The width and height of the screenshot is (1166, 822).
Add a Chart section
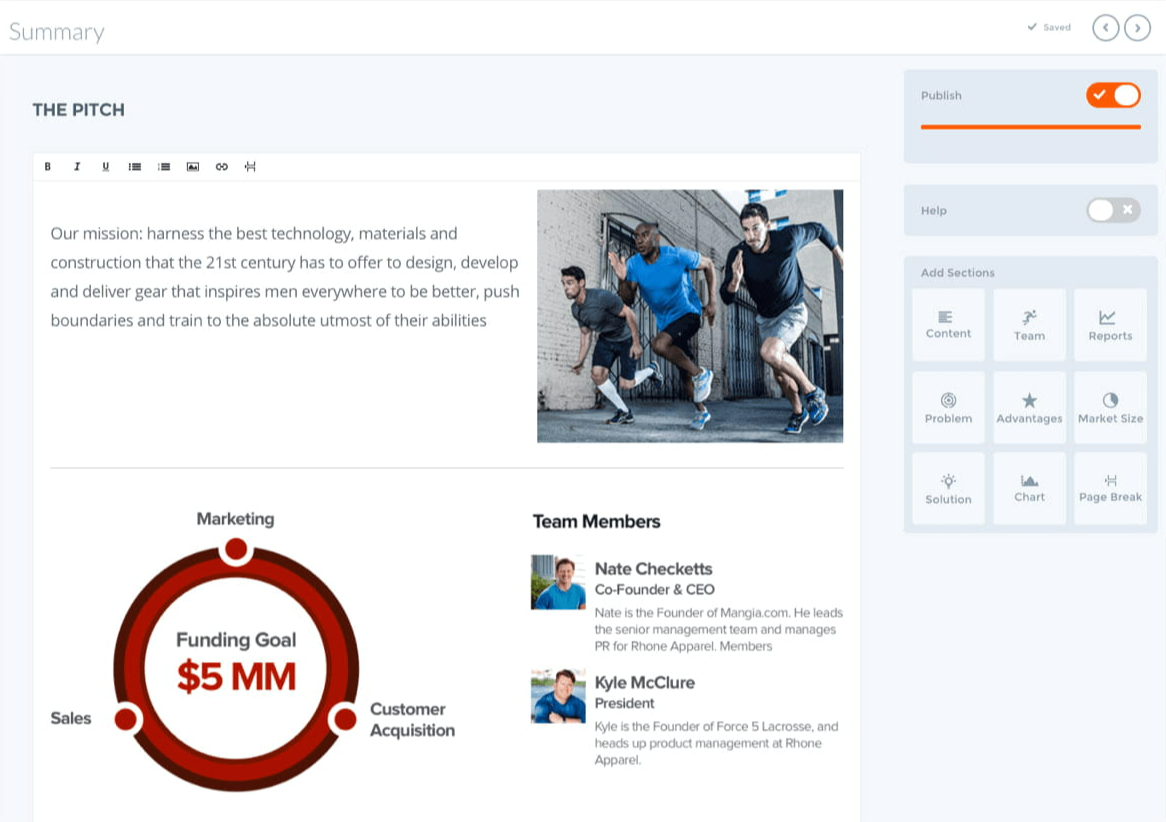pos(1029,488)
